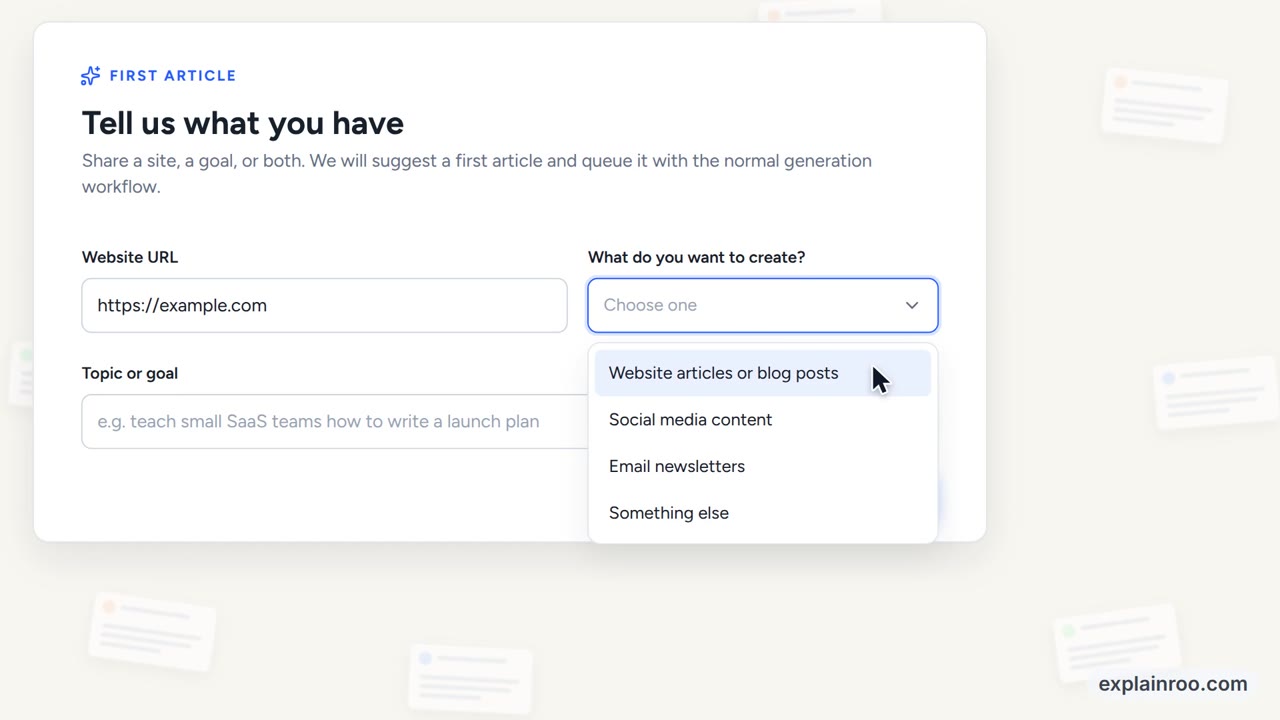Click the 'Share a site, a goal' description text
The width and height of the screenshot is (1280, 720).
[477, 173]
